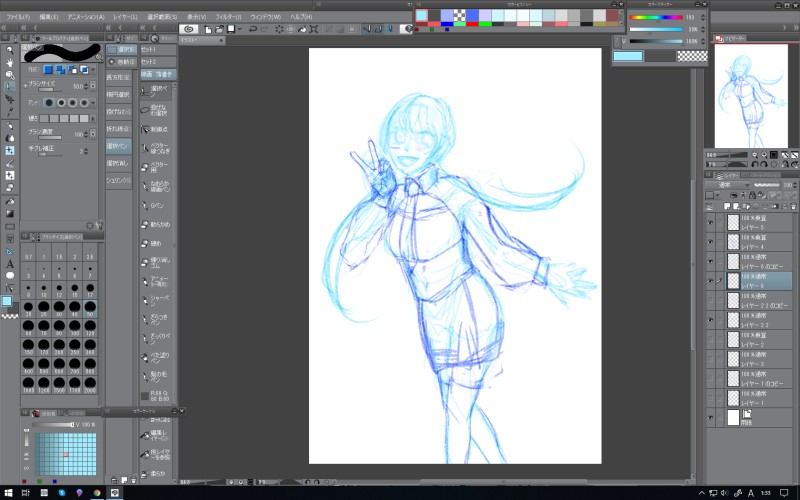
Task: Toggle visibility of レイヤー 5
Action: click(x=710, y=222)
